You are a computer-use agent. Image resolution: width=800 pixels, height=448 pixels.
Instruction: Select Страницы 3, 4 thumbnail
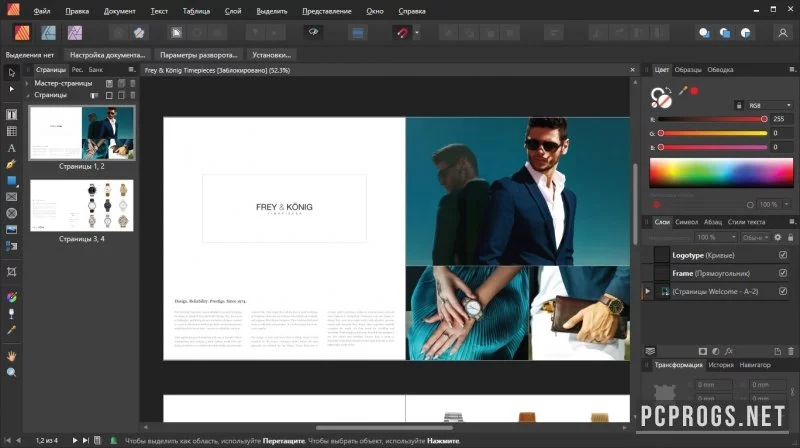(x=82, y=205)
